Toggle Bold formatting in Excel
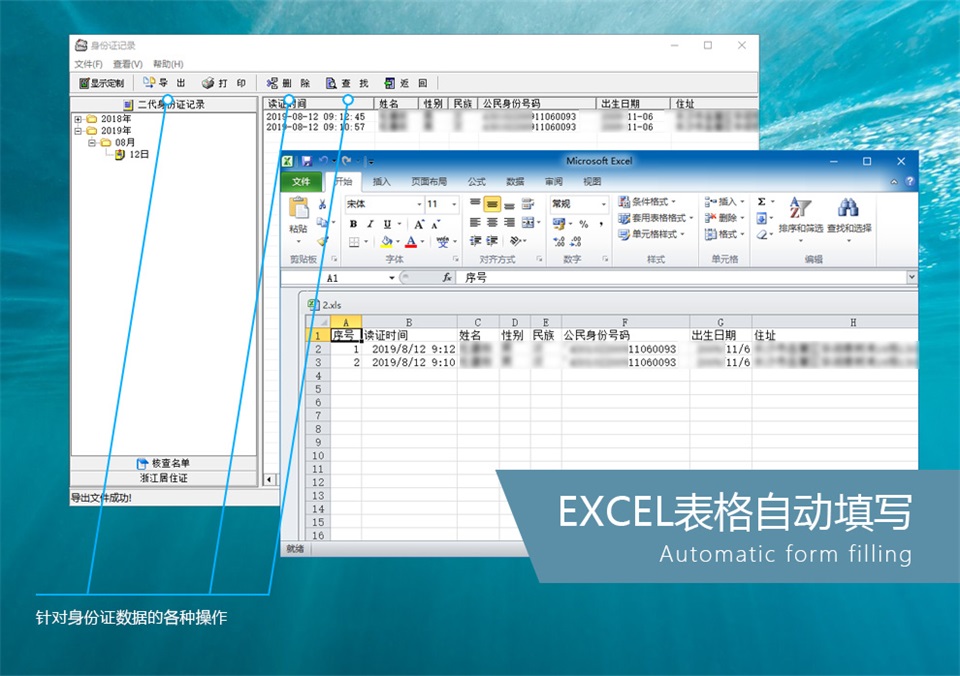The height and width of the screenshot is (676, 960). coord(353,224)
